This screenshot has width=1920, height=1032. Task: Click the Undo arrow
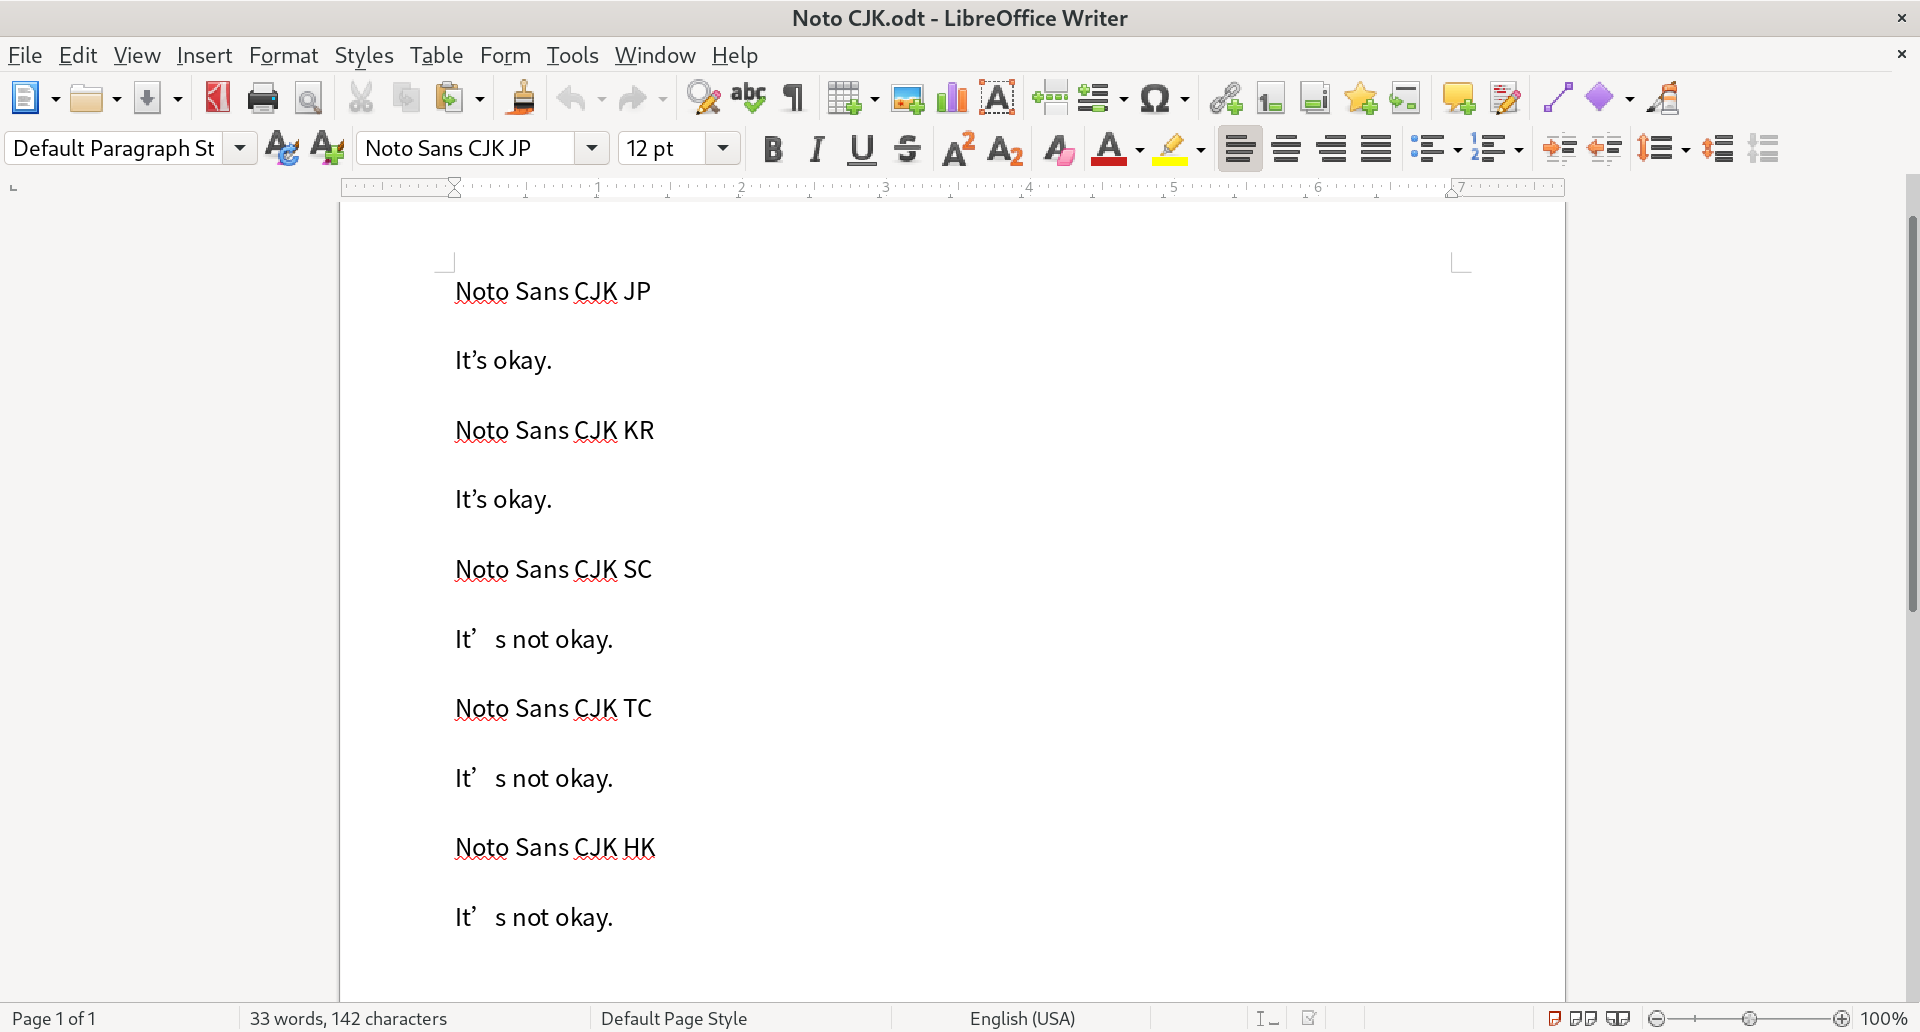coord(571,98)
